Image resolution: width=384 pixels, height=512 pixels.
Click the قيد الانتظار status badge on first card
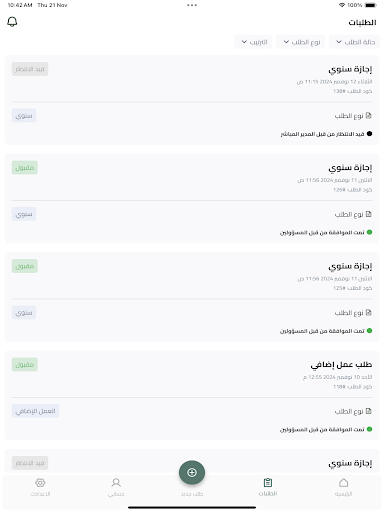point(30,69)
